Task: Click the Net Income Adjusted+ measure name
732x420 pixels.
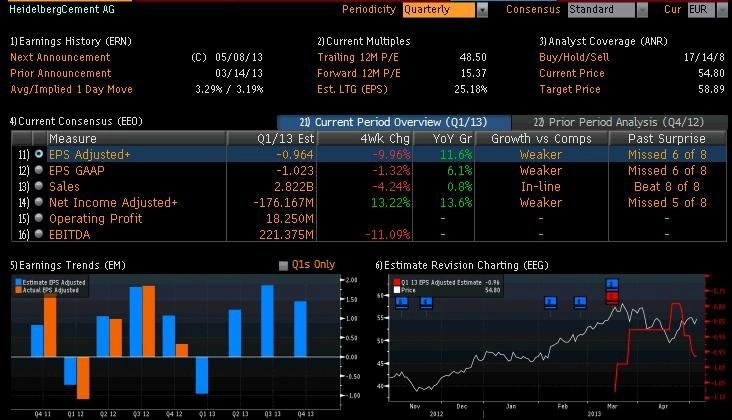Action: point(113,203)
